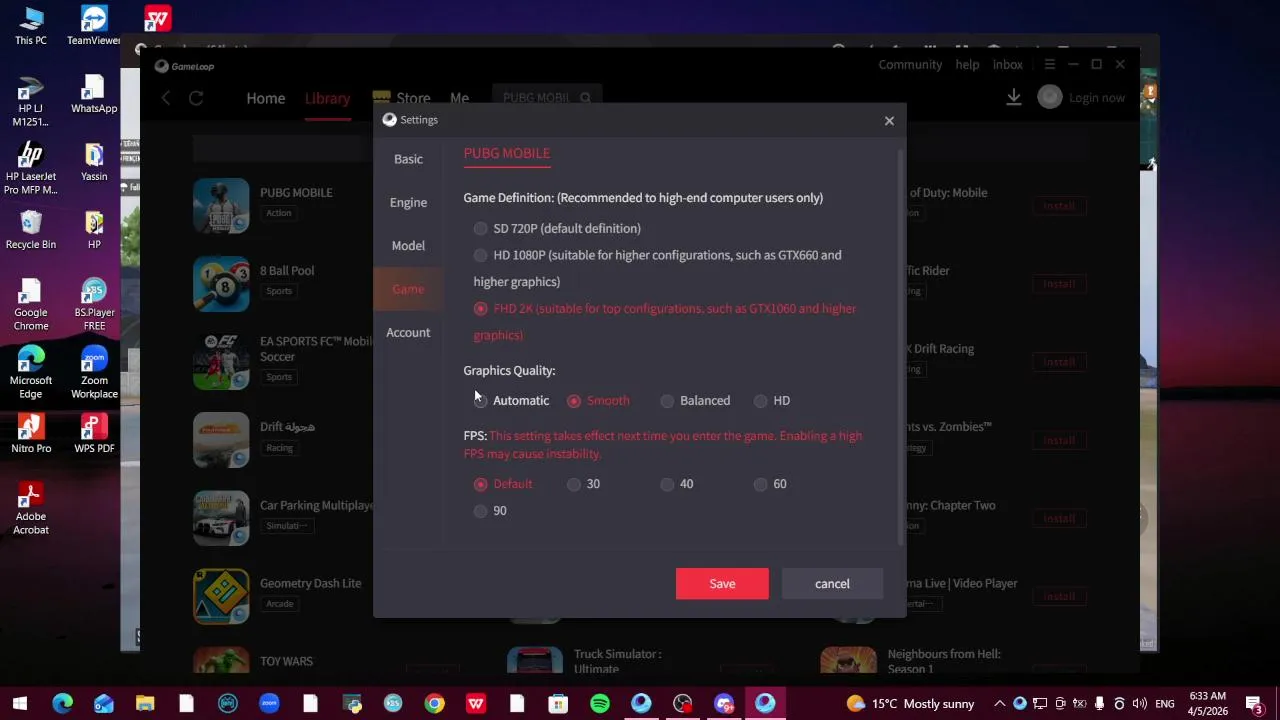Image resolution: width=1280 pixels, height=720 pixels.
Task: Open Recycle Bin desktop icon
Action: click(x=31, y=231)
